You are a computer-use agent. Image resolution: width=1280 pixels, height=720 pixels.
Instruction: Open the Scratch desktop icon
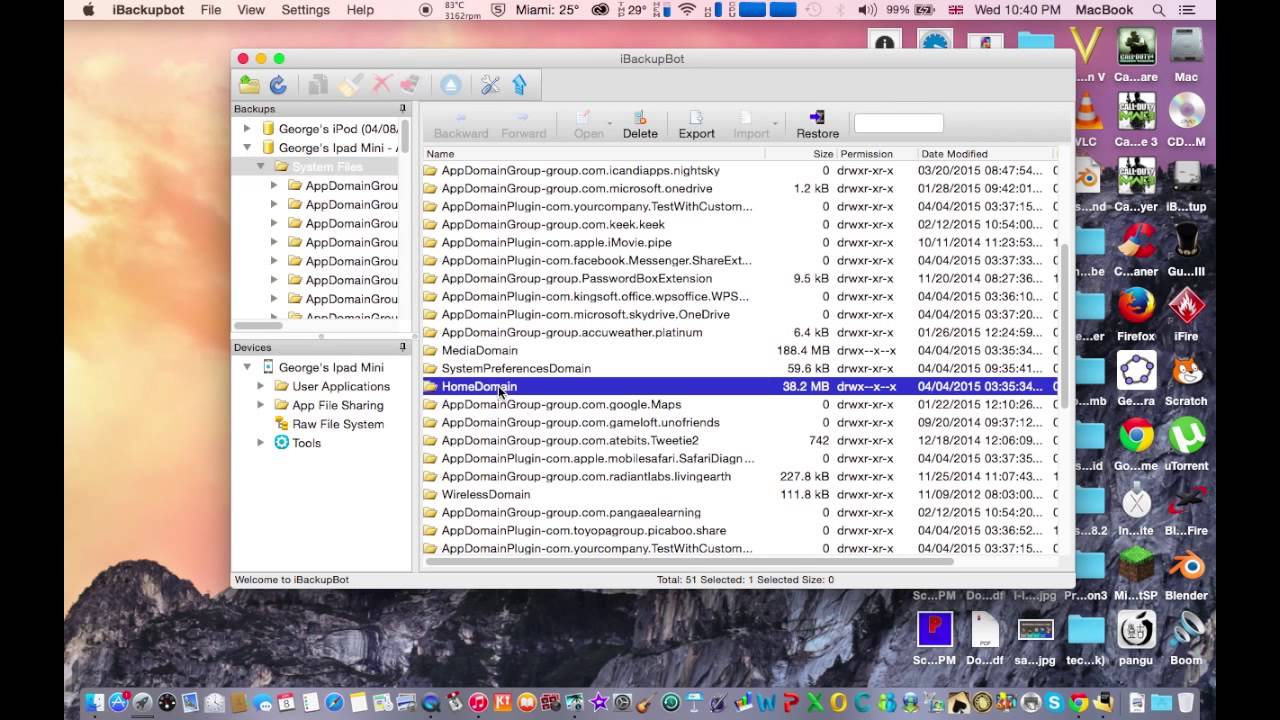pyautogui.click(x=1186, y=380)
